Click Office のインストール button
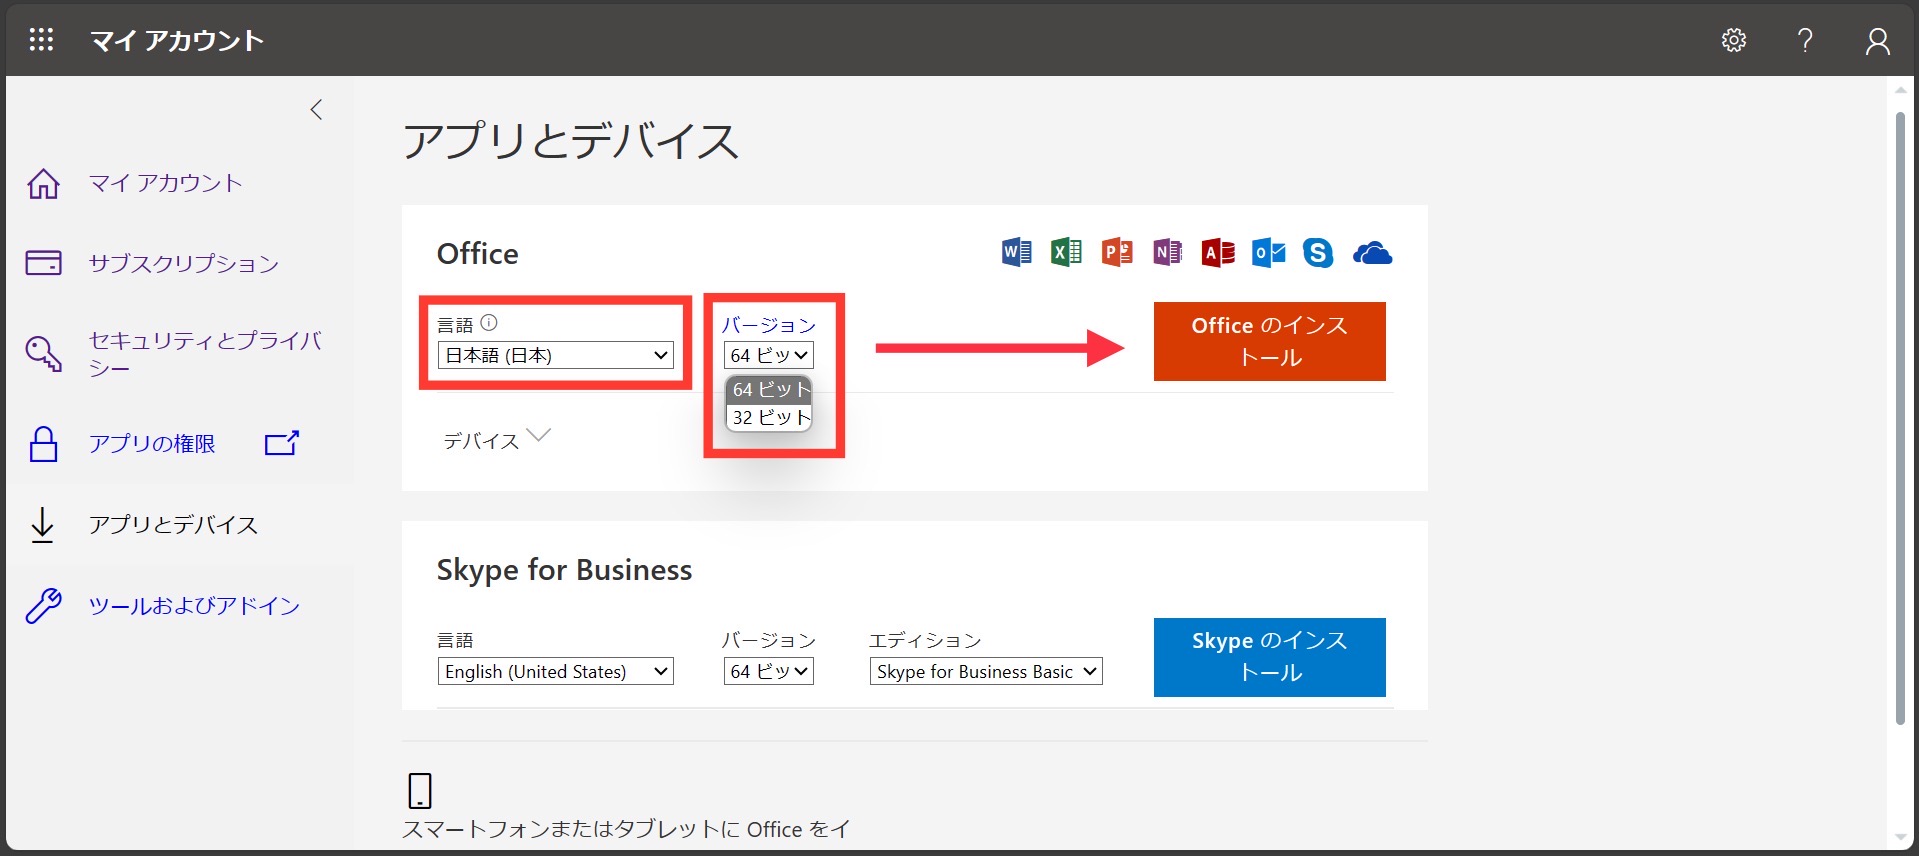This screenshot has width=1919, height=856. pos(1270,341)
